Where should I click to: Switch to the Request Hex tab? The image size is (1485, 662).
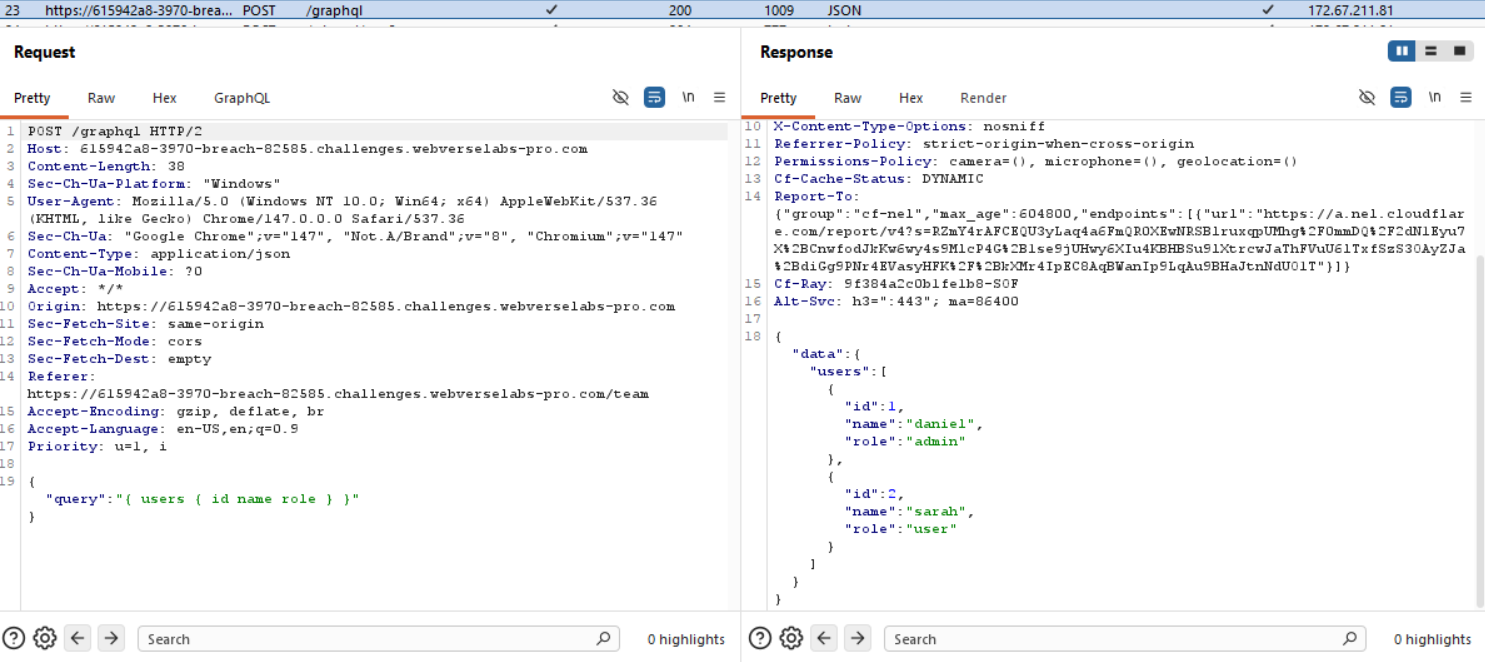(x=165, y=98)
